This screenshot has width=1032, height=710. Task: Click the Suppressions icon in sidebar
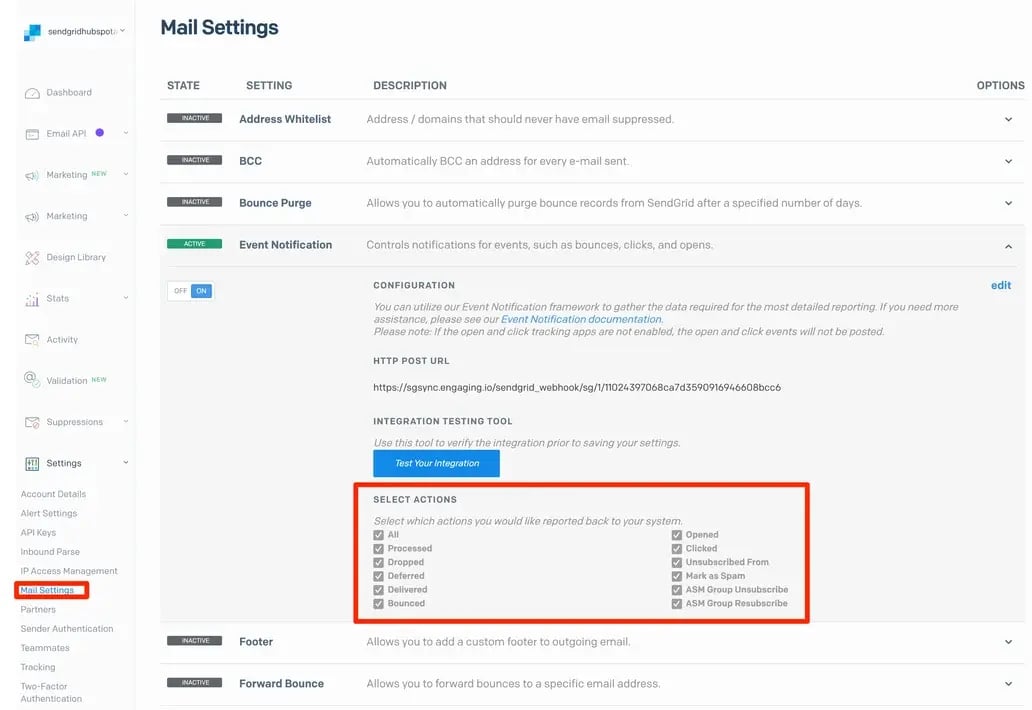point(32,422)
